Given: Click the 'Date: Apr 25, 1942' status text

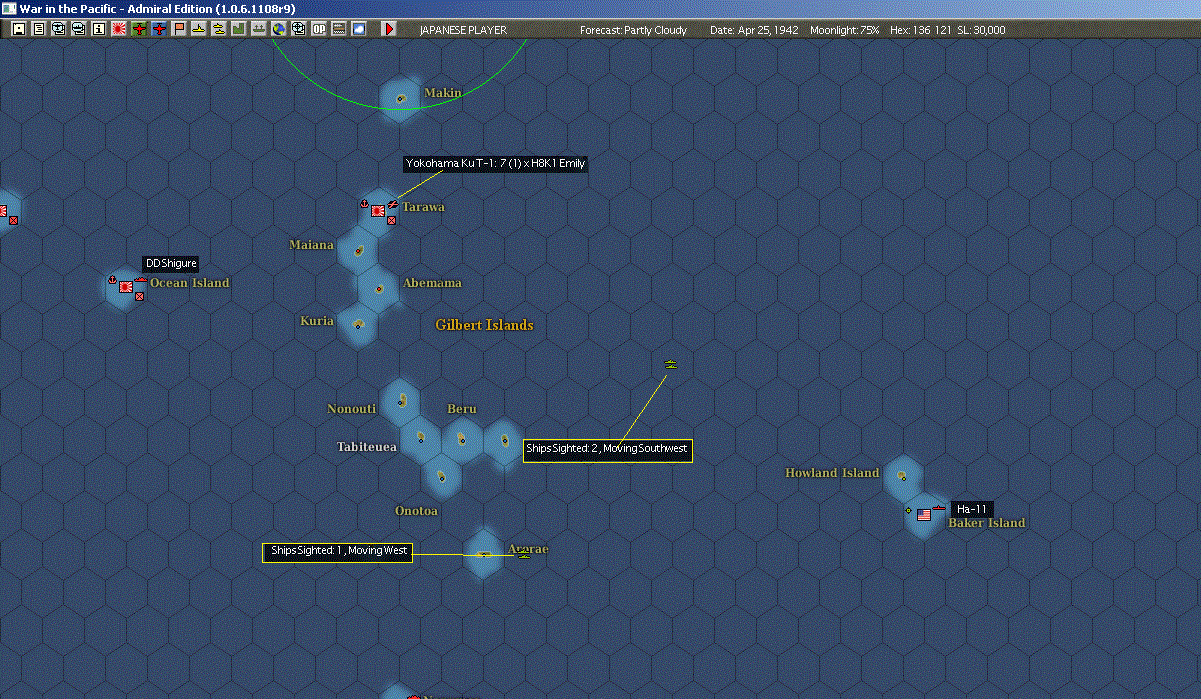Looking at the screenshot, I should tap(754, 30).
